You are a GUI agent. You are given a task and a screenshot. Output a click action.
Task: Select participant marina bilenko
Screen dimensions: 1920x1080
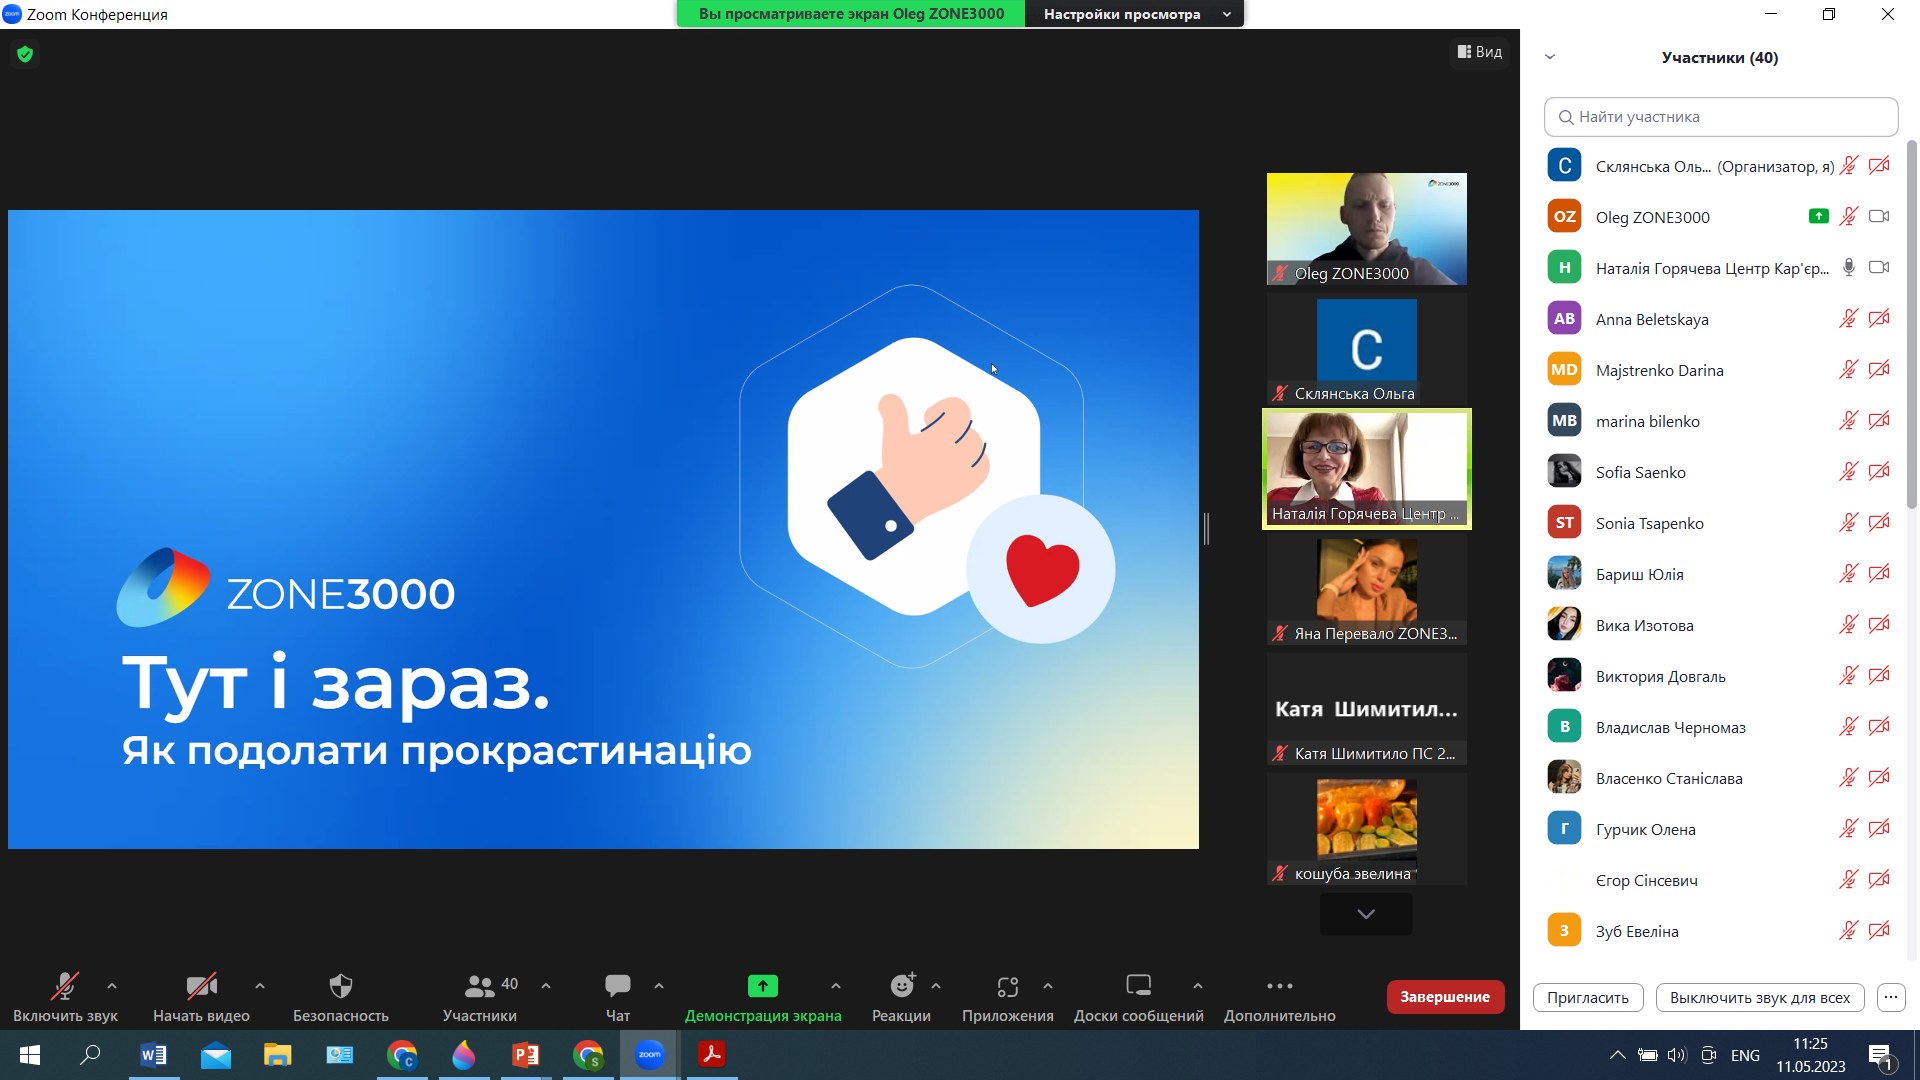(1719, 421)
